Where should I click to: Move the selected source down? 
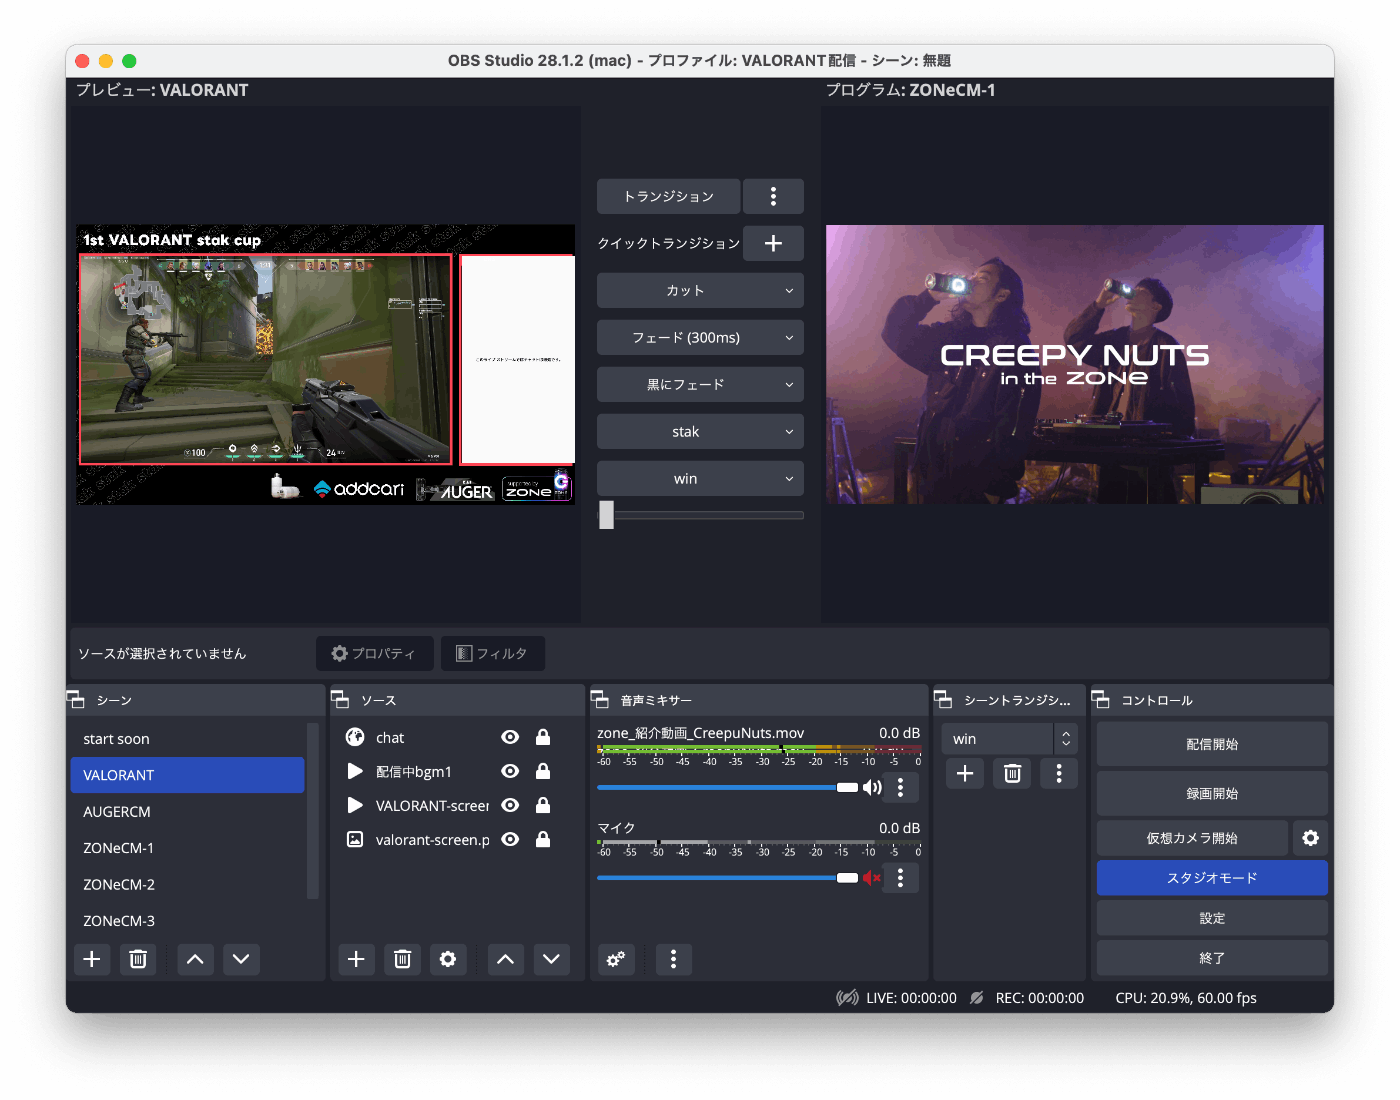(551, 959)
